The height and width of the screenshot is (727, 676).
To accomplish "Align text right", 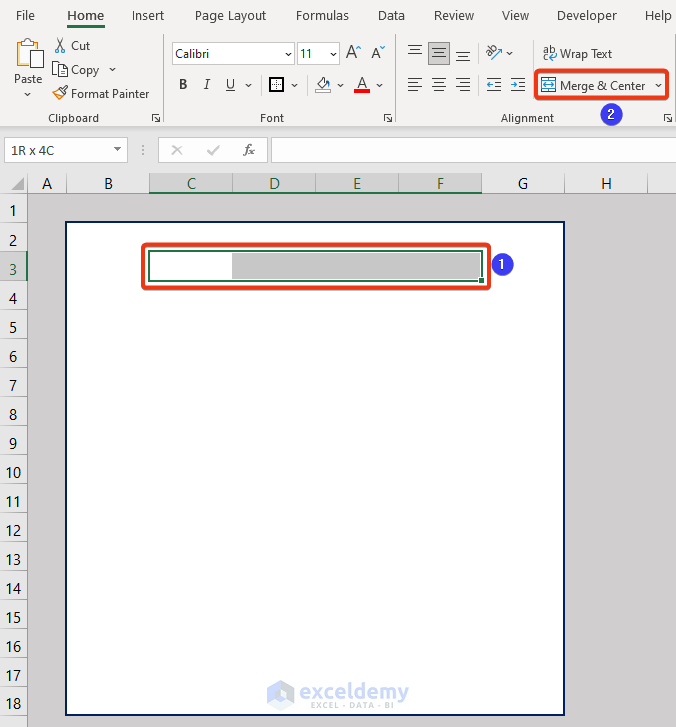I will pyautogui.click(x=463, y=85).
